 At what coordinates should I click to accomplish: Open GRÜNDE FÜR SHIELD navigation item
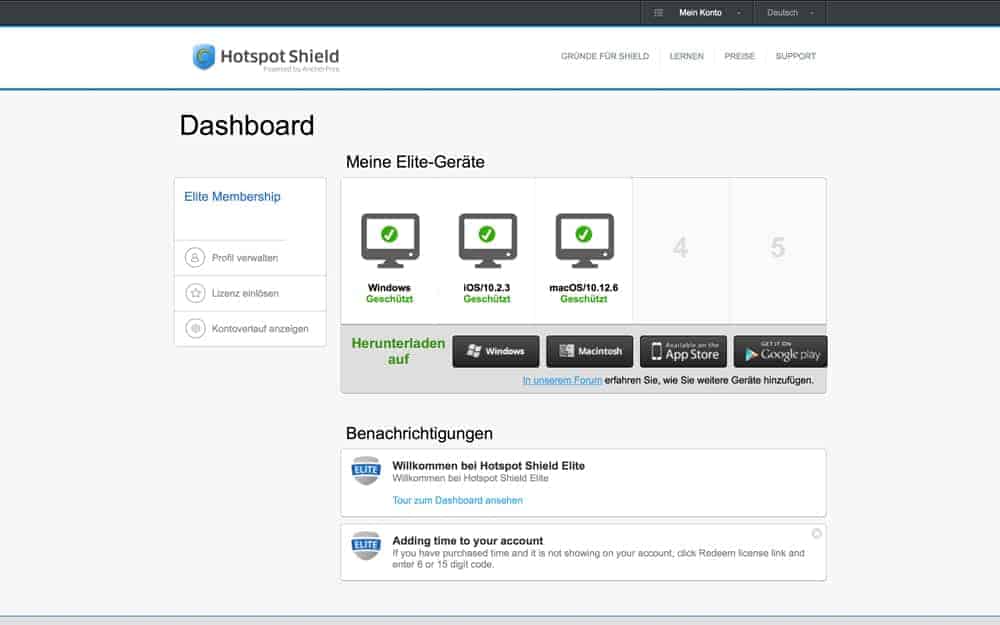605,56
